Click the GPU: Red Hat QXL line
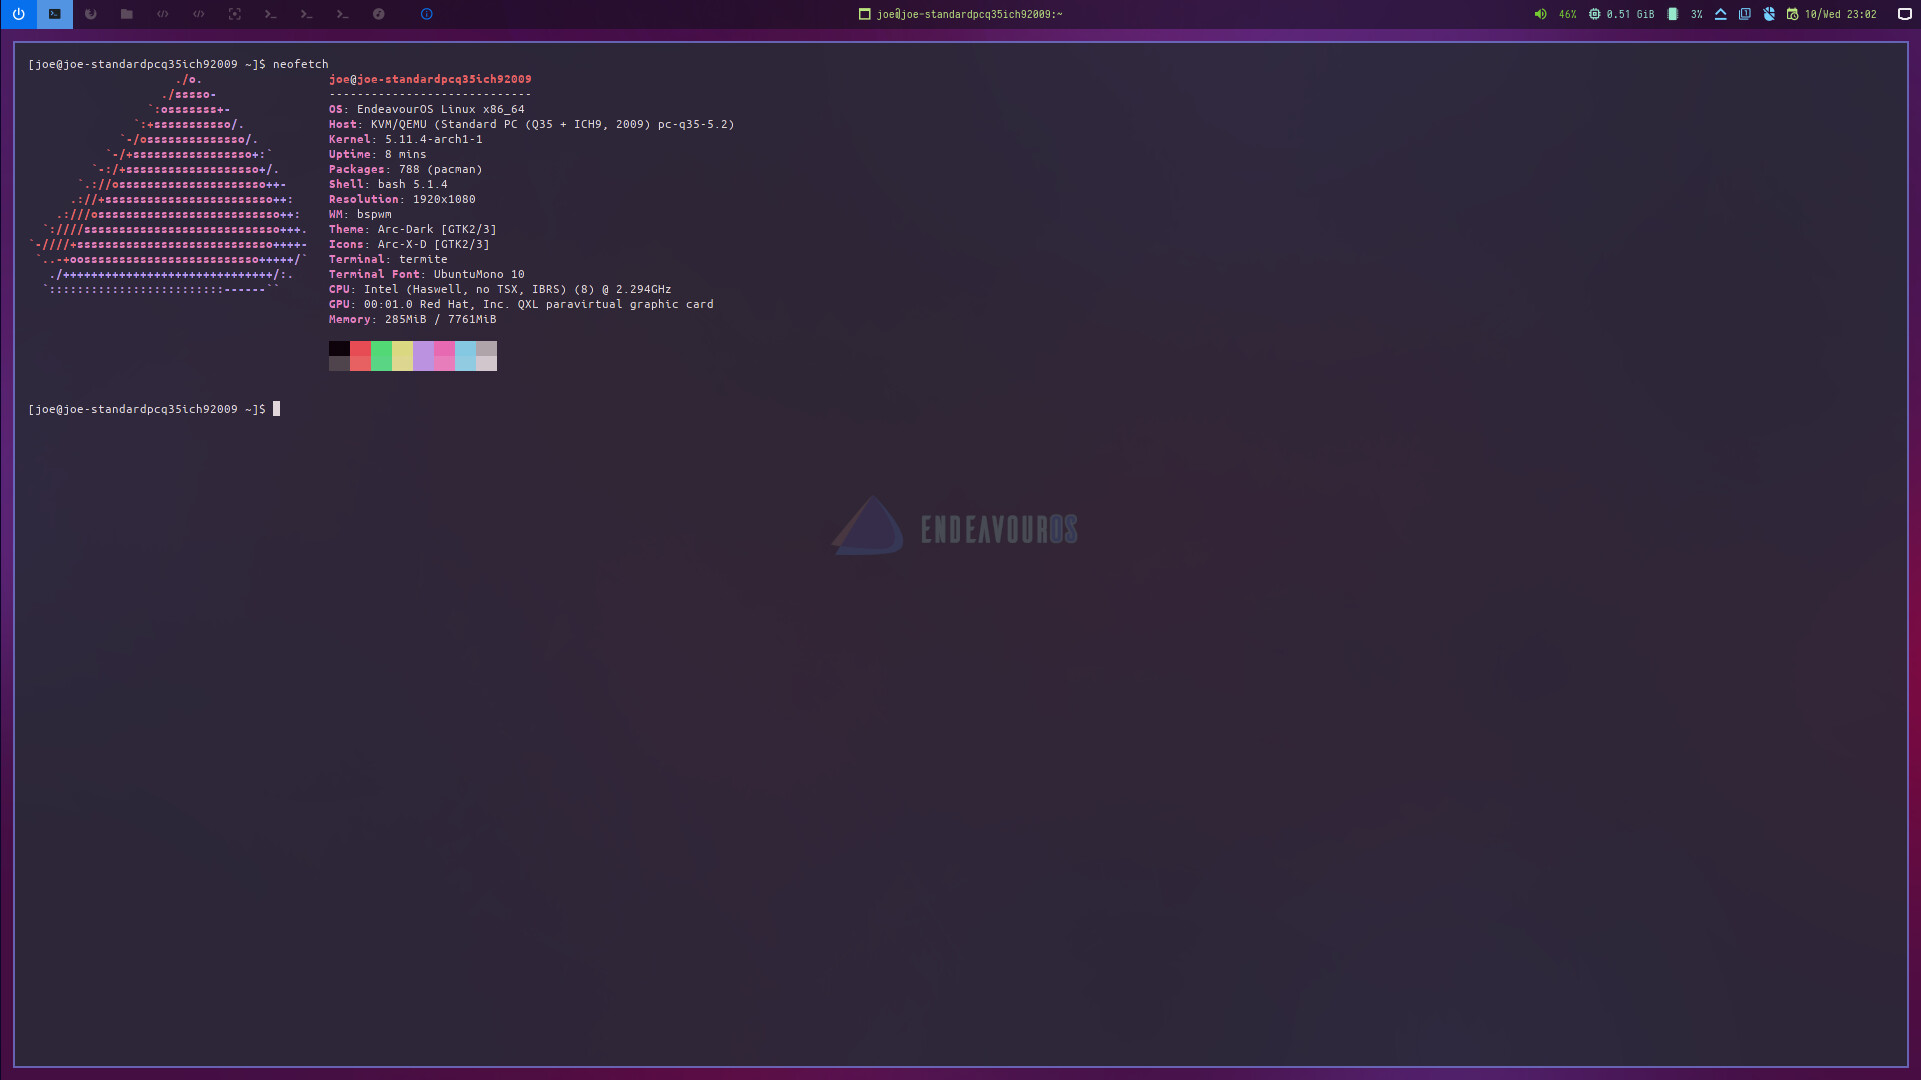This screenshot has height=1080, width=1921. pos(521,304)
